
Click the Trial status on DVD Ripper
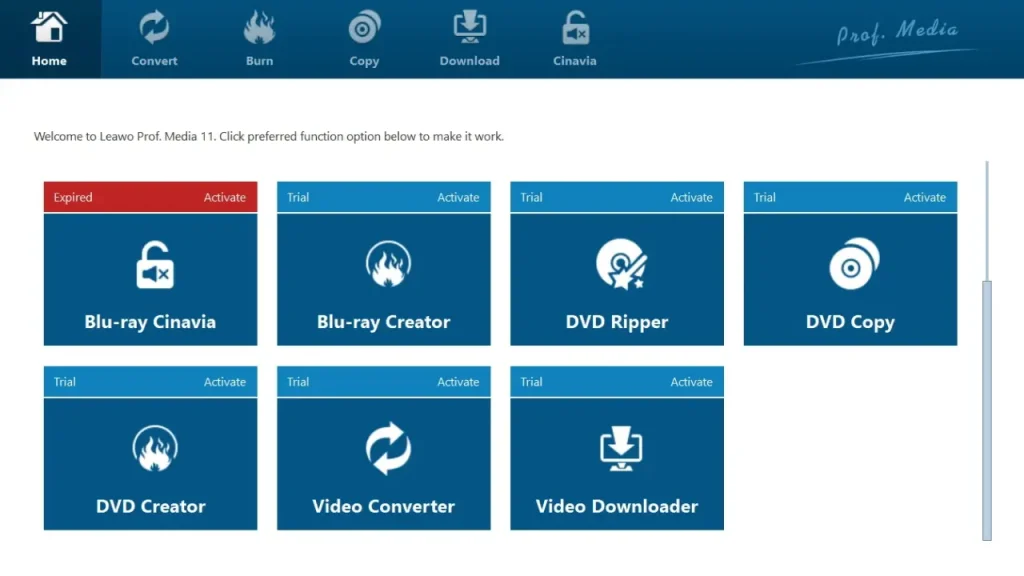531,197
